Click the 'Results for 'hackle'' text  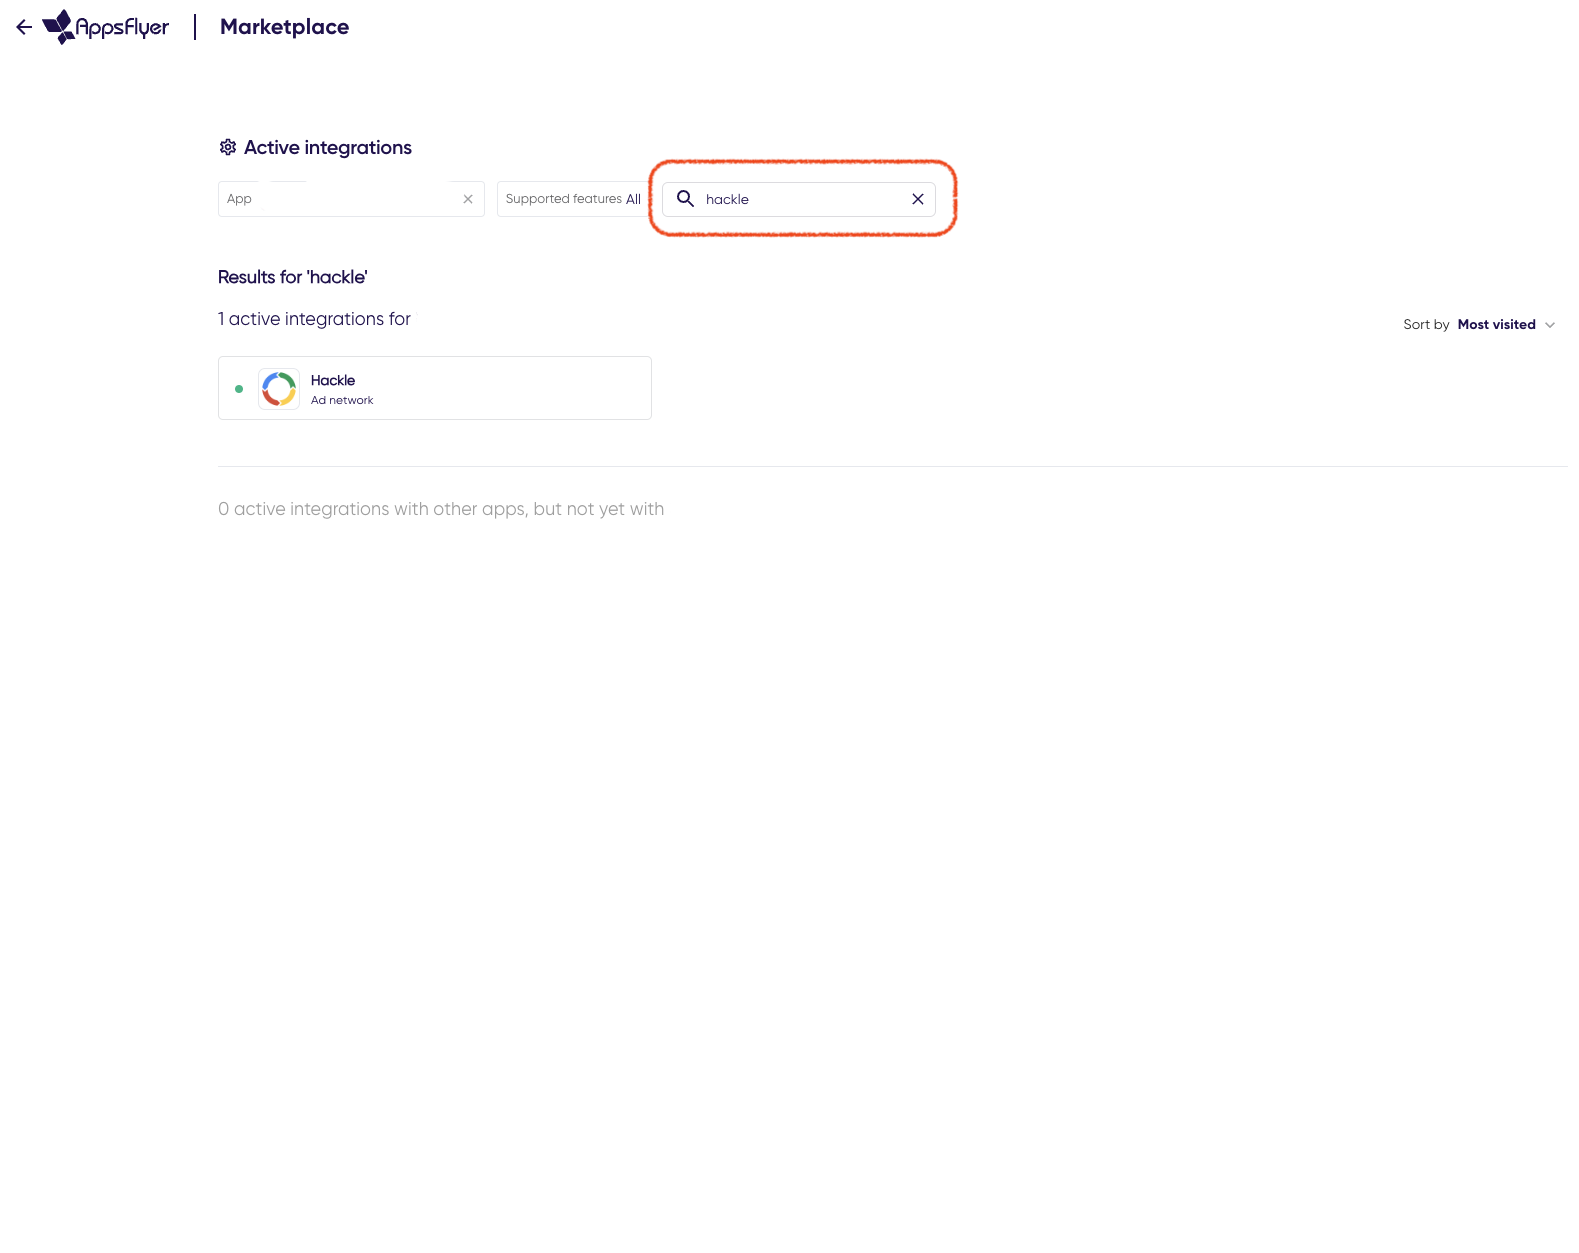pos(293,277)
